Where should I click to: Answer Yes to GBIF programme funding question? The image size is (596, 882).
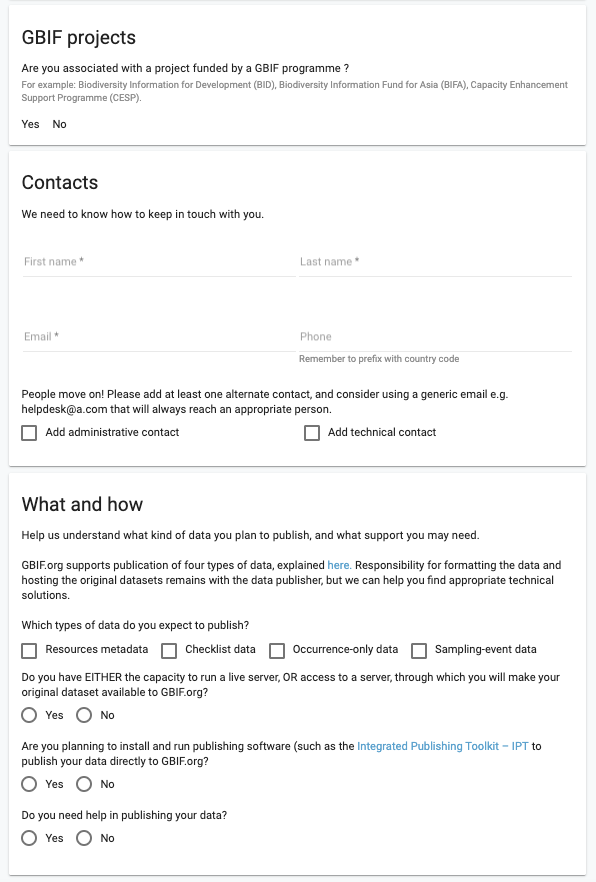tap(30, 124)
